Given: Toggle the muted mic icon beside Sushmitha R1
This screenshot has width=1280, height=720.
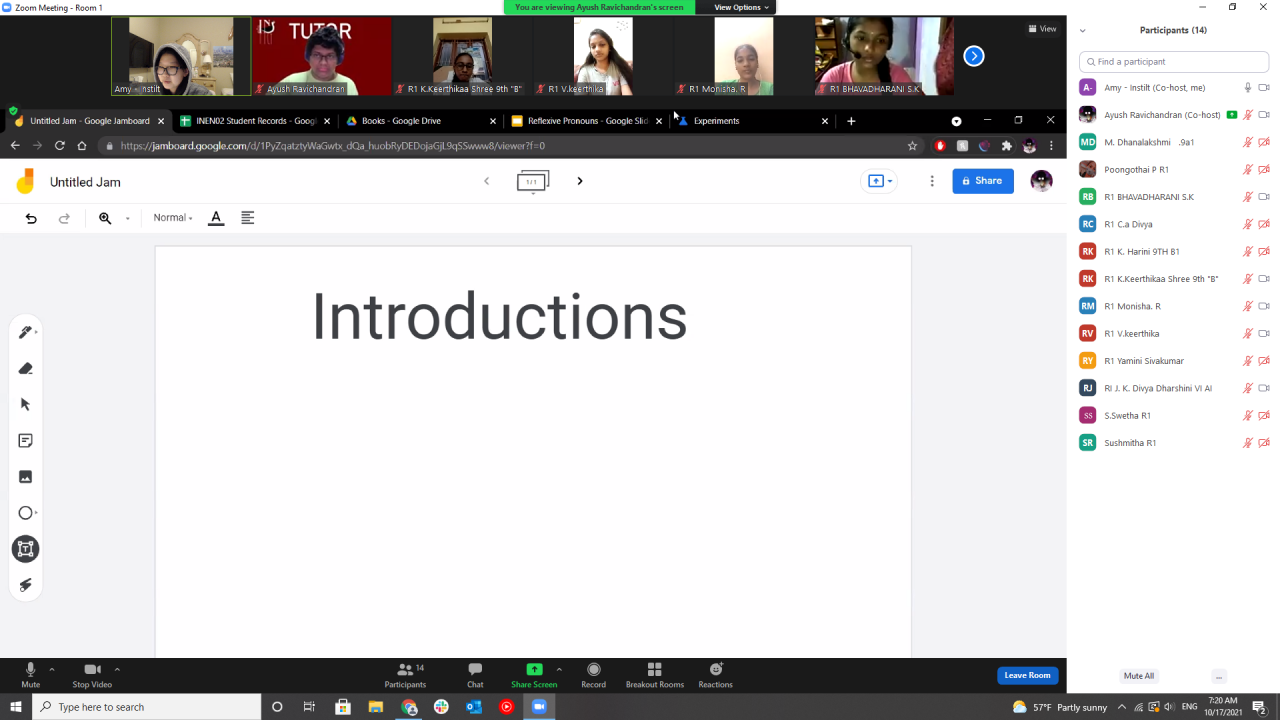Looking at the screenshot, I should point(1248,443).
